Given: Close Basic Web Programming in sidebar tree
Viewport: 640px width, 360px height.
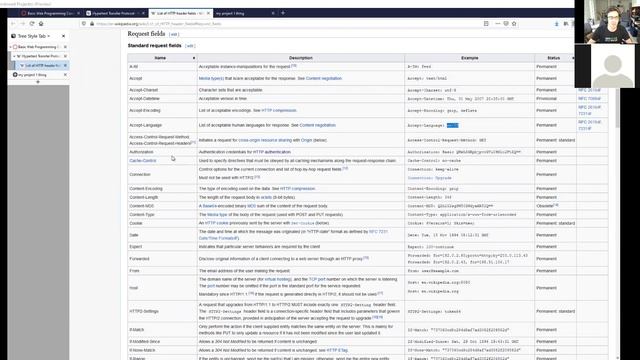Looking at the screenshot, I should 65,47.
